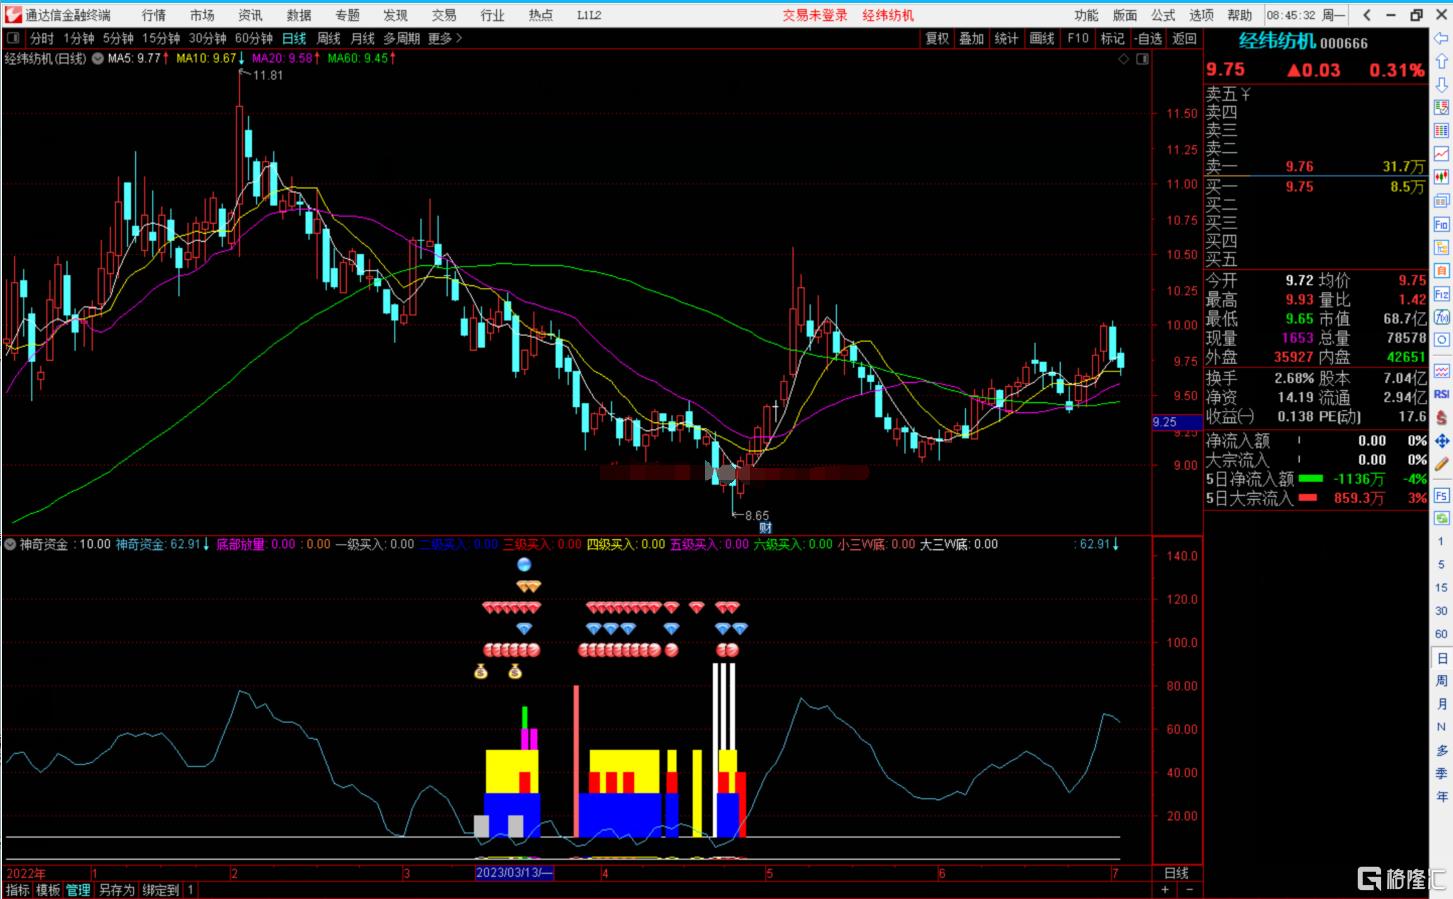Open the RSI indicator icon

tap(1441, 394)
